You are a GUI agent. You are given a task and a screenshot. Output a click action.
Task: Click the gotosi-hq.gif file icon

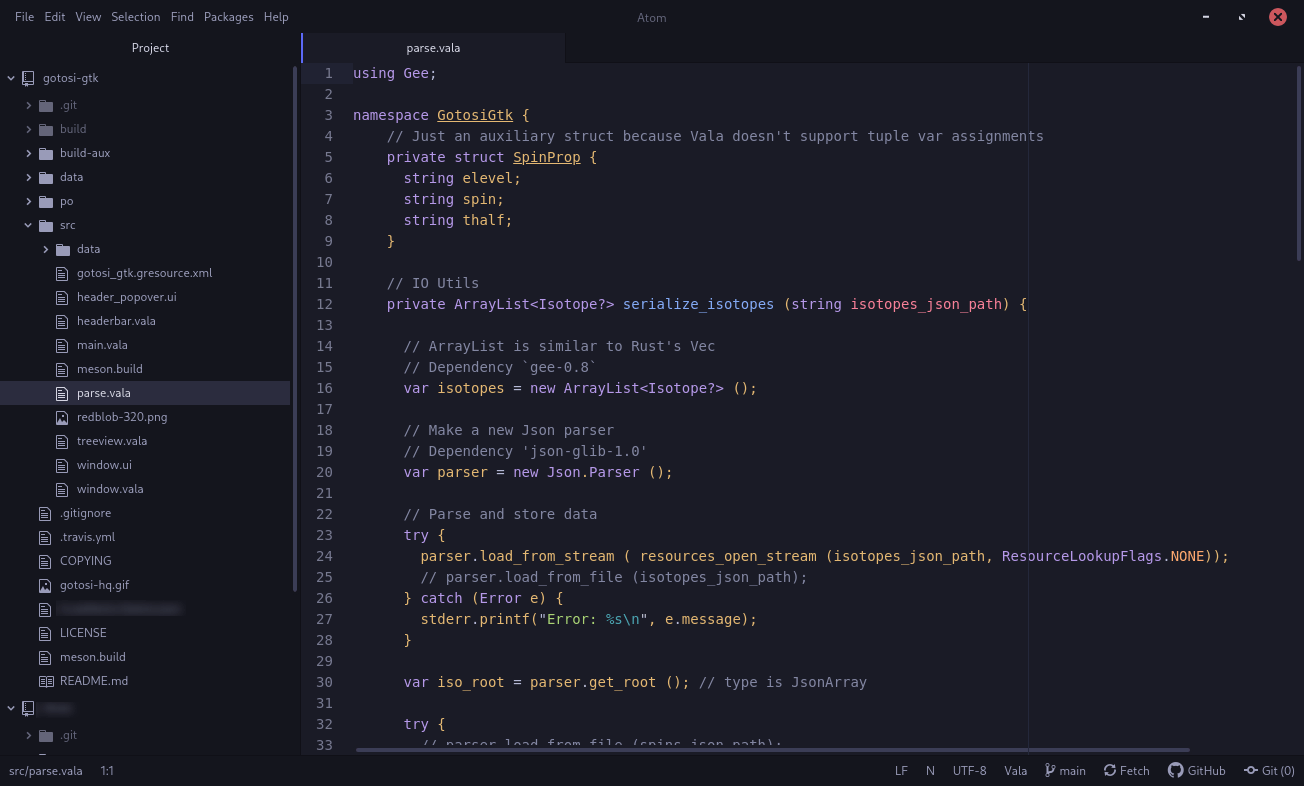pos(45,585)
